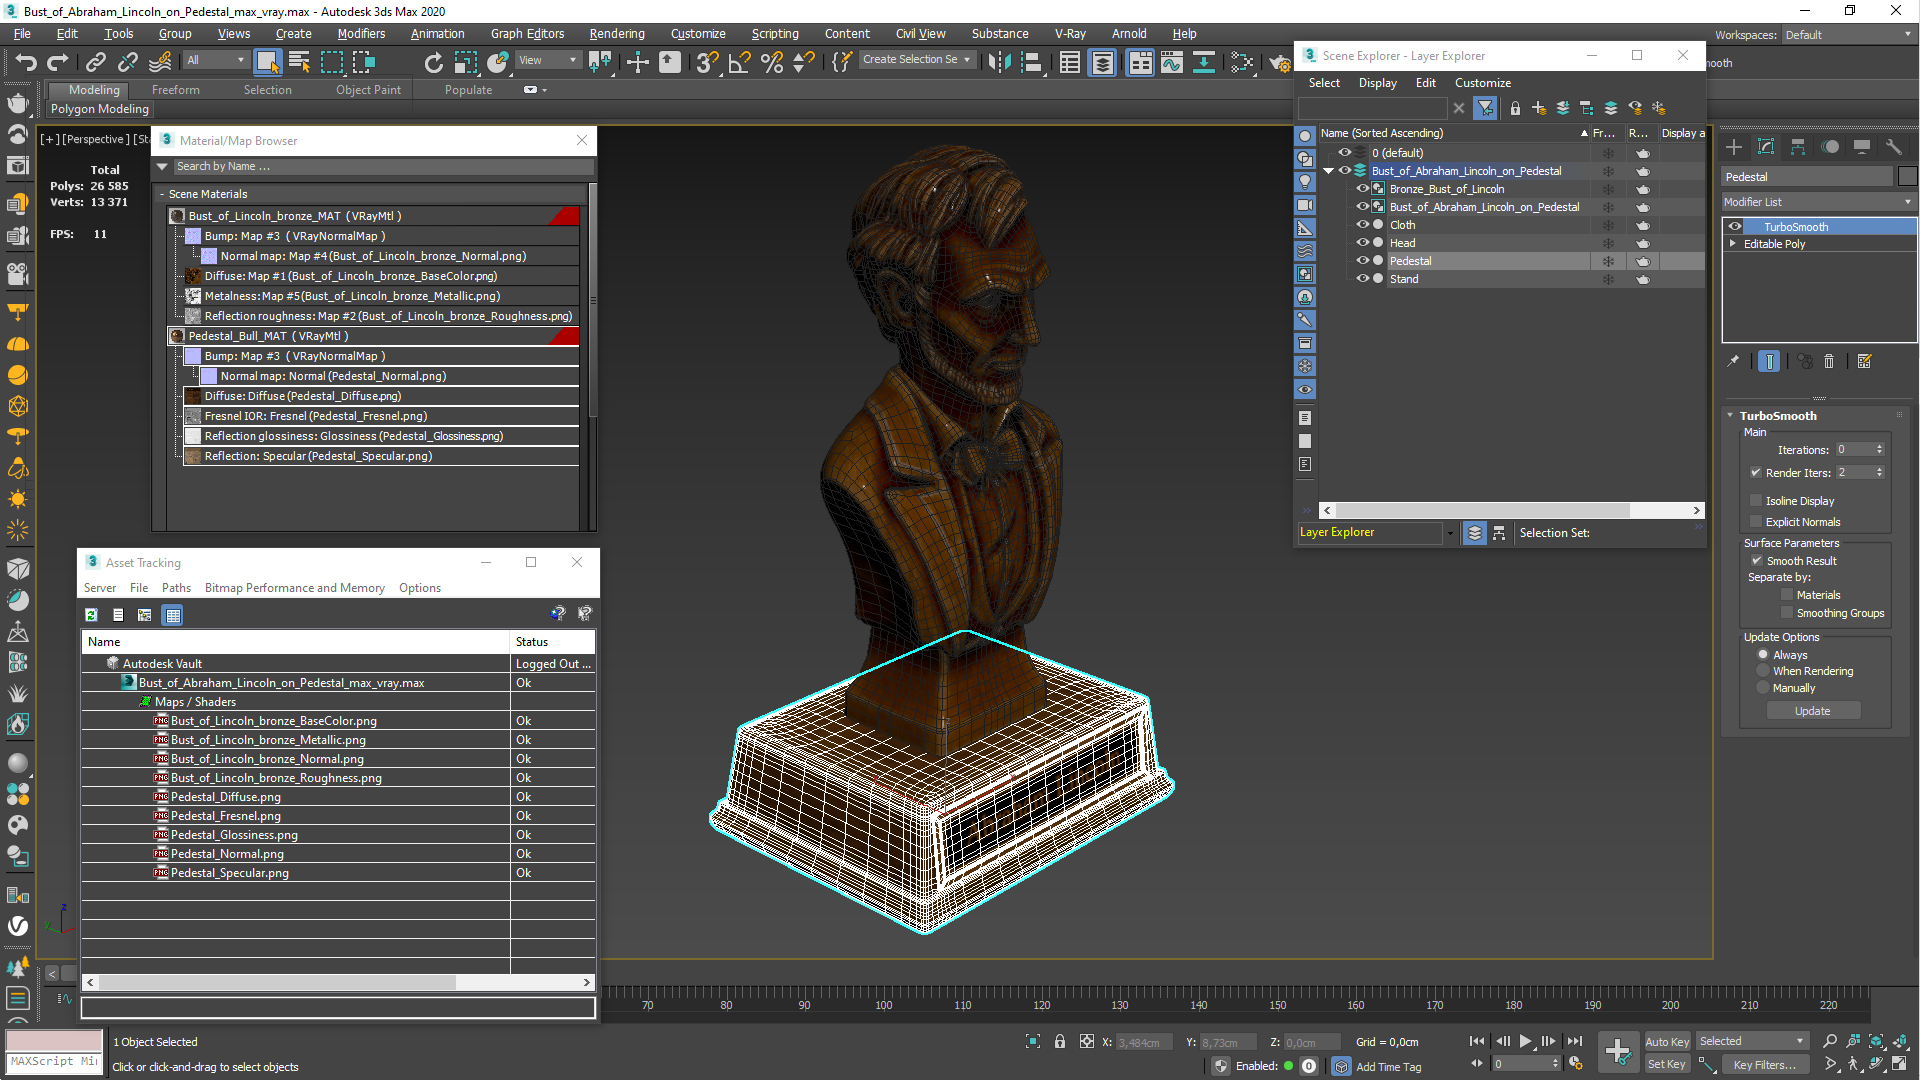Viewport: 1920px width, 1080px height.
Task: Open the Modifiers menu
Action: coord(361,34)
